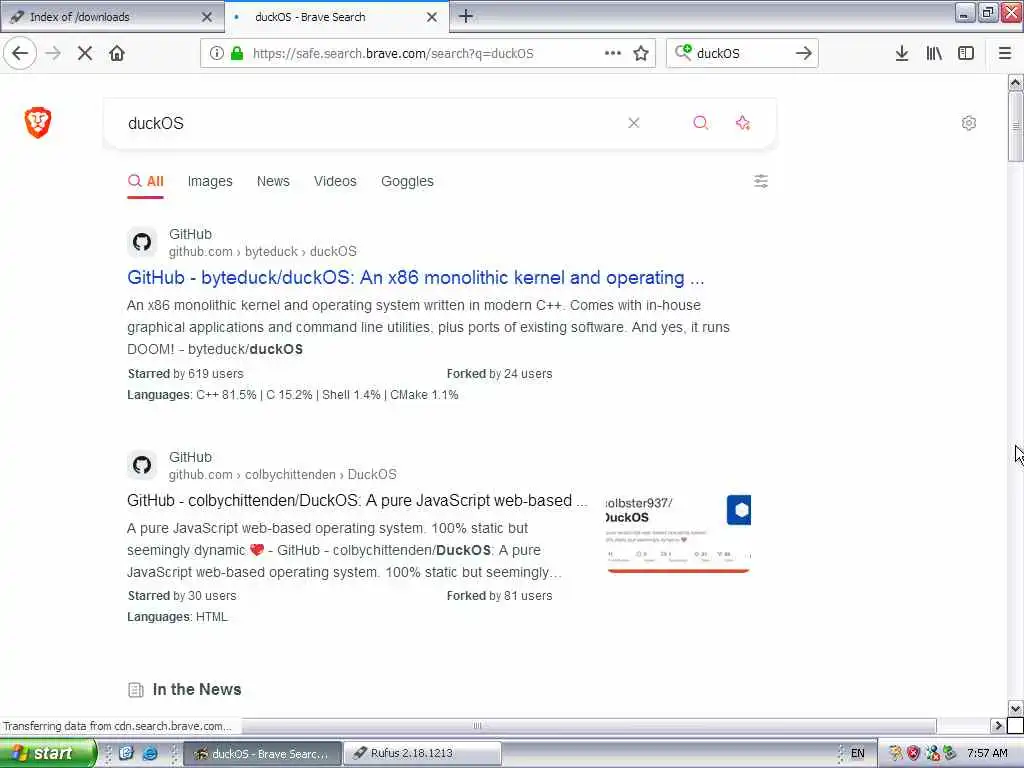Open search filters slider icon

tap(761, 181)
